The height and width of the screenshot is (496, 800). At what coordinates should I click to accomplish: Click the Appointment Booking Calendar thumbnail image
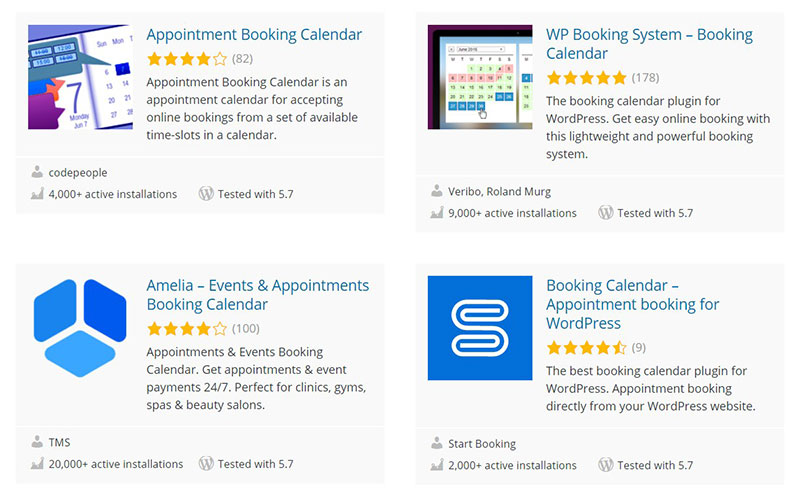pyautogui.click(x=80, y=77)
